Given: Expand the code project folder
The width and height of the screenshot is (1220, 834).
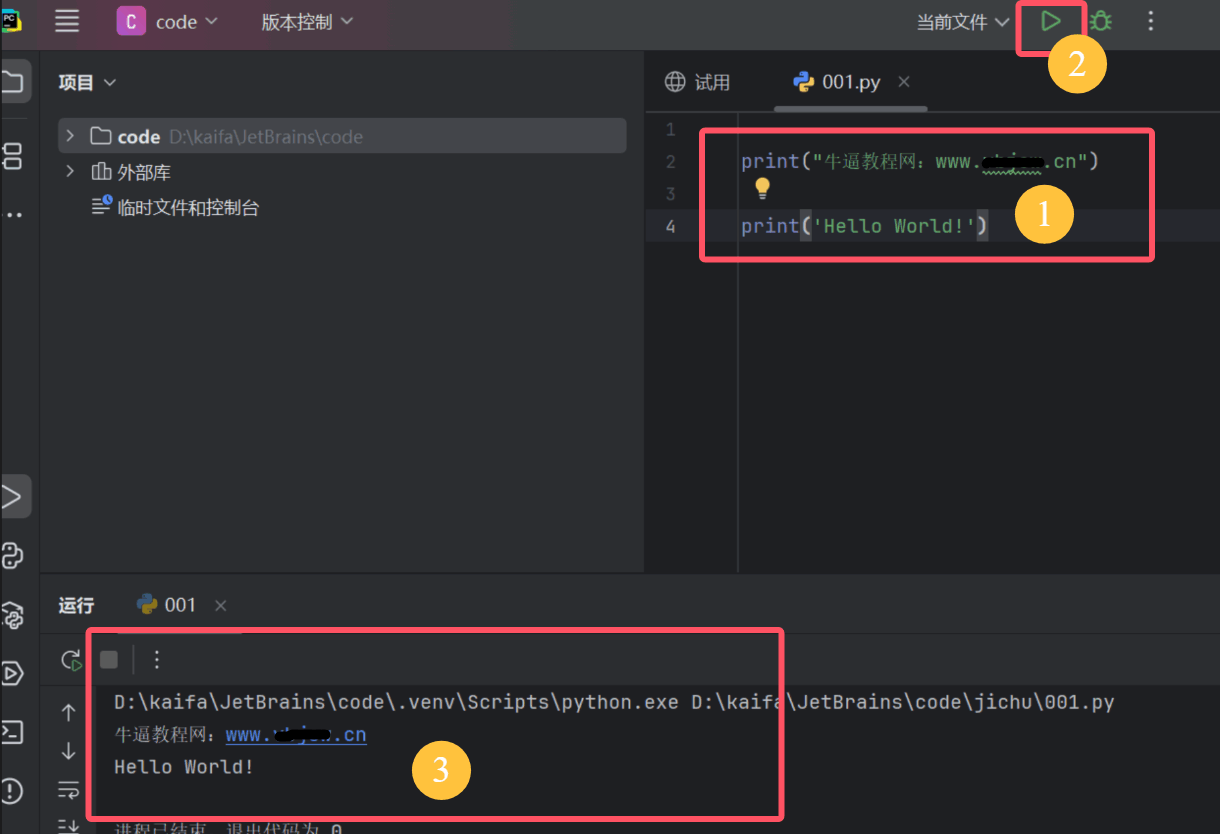Looking at the screenshot, I should pos(69,136).
